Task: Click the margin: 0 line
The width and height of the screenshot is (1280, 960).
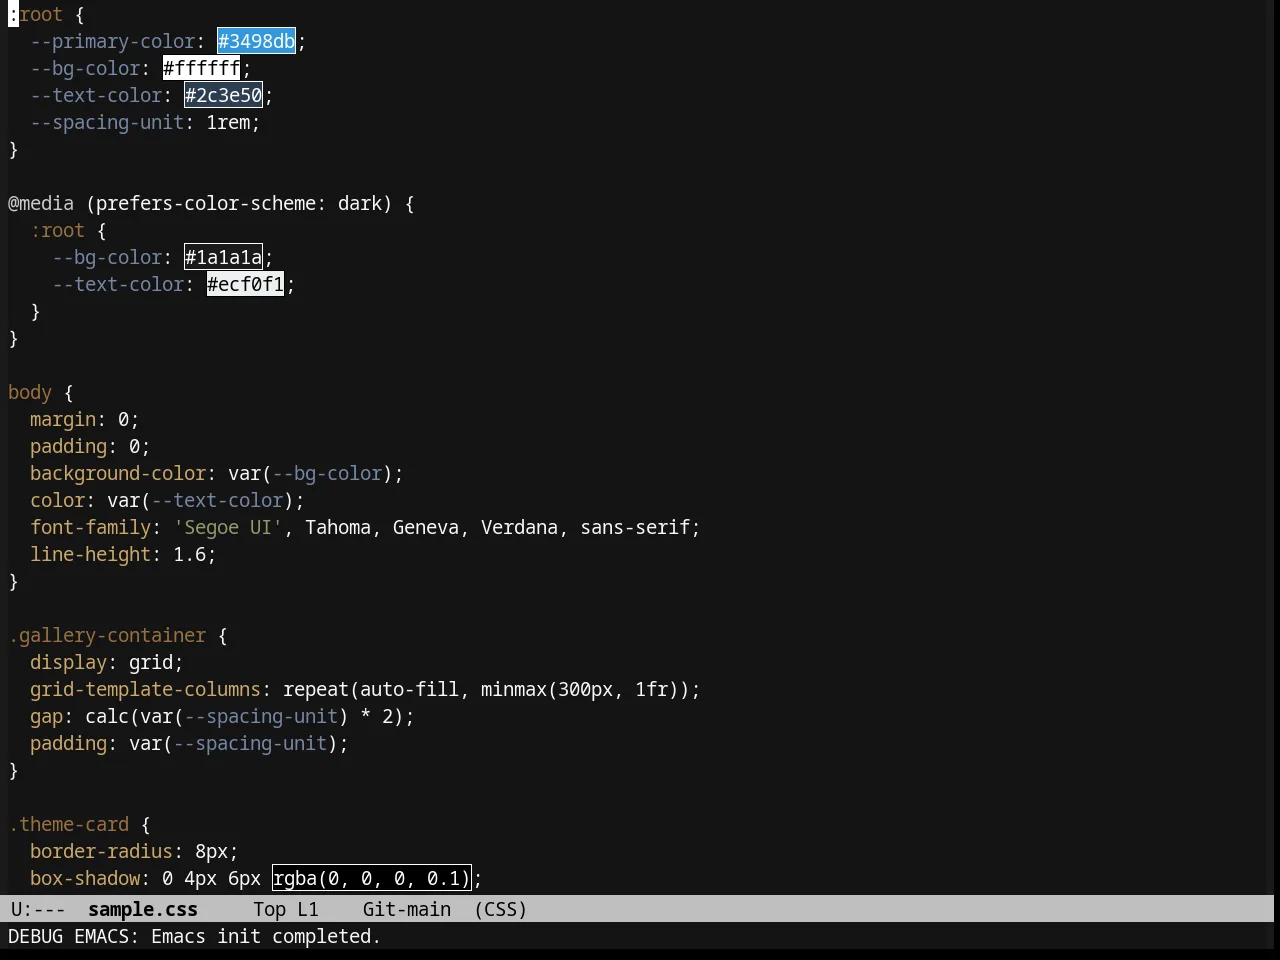Action: point(85,419)
